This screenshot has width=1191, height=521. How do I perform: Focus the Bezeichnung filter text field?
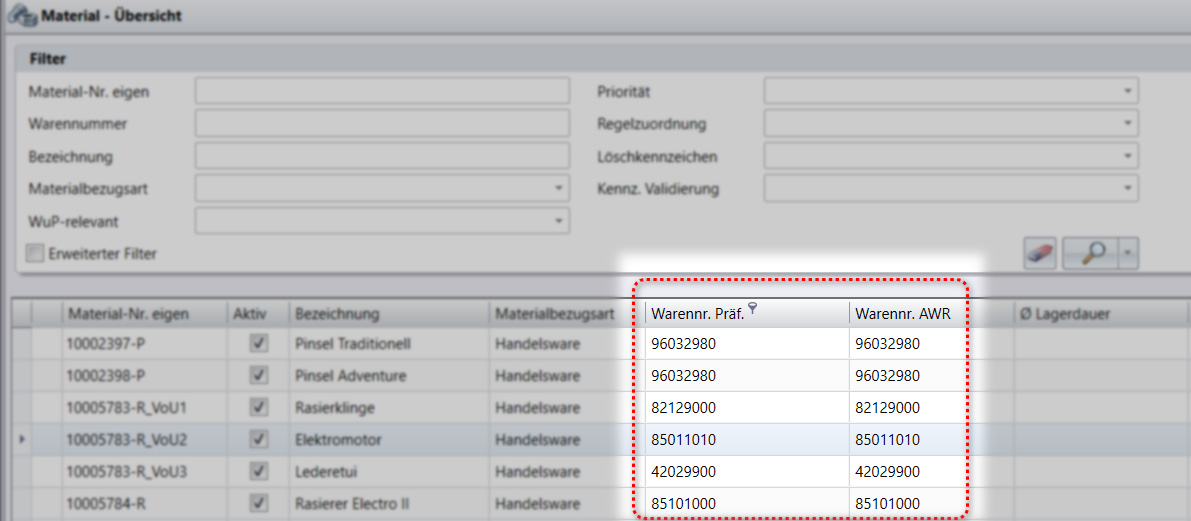click(x=382, y=156)
